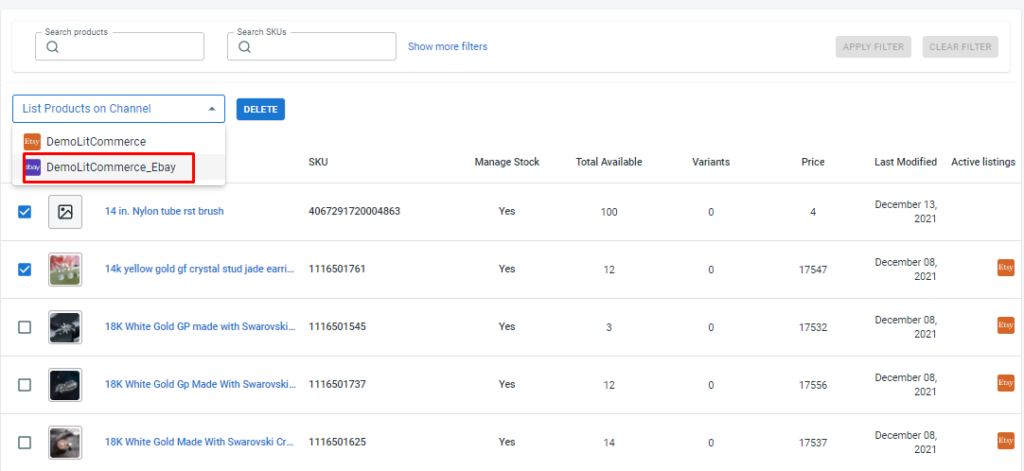Open Show more filters link

(x=447, y=47)
